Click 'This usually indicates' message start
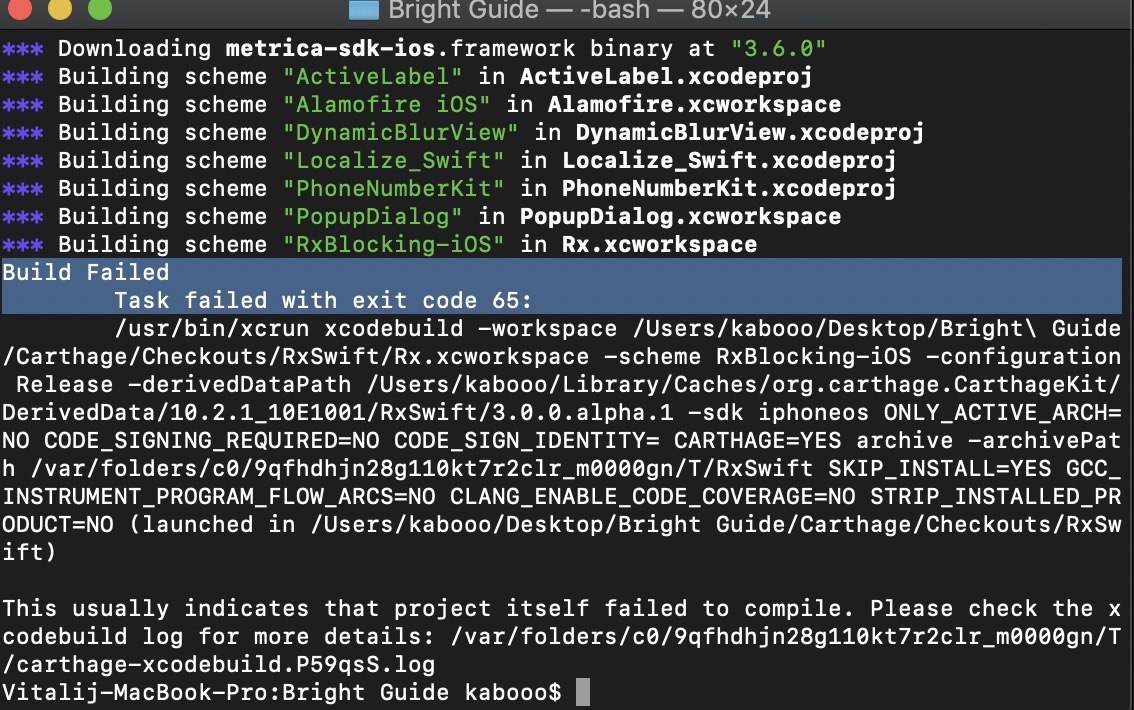The width and height of the screenshot is (1134, 710). click(155, 609)
